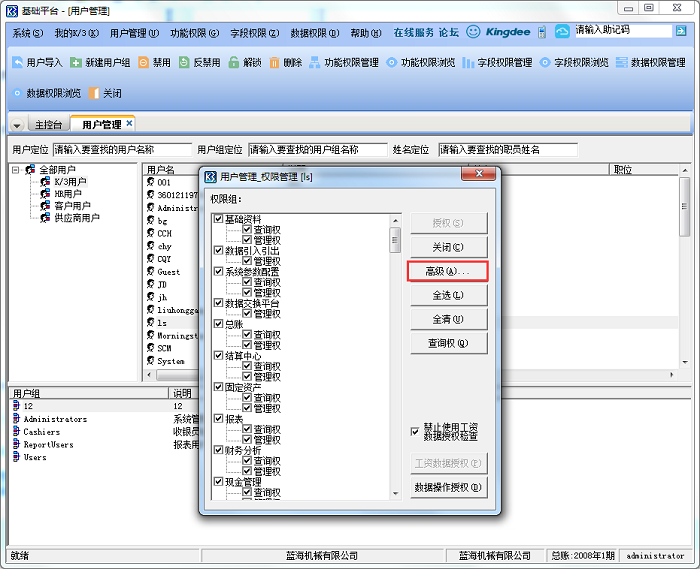Click the 高级 (Advanced) button
Viewport: 700px width, 569px height.
pyautogui.click(x=448, y=271)
